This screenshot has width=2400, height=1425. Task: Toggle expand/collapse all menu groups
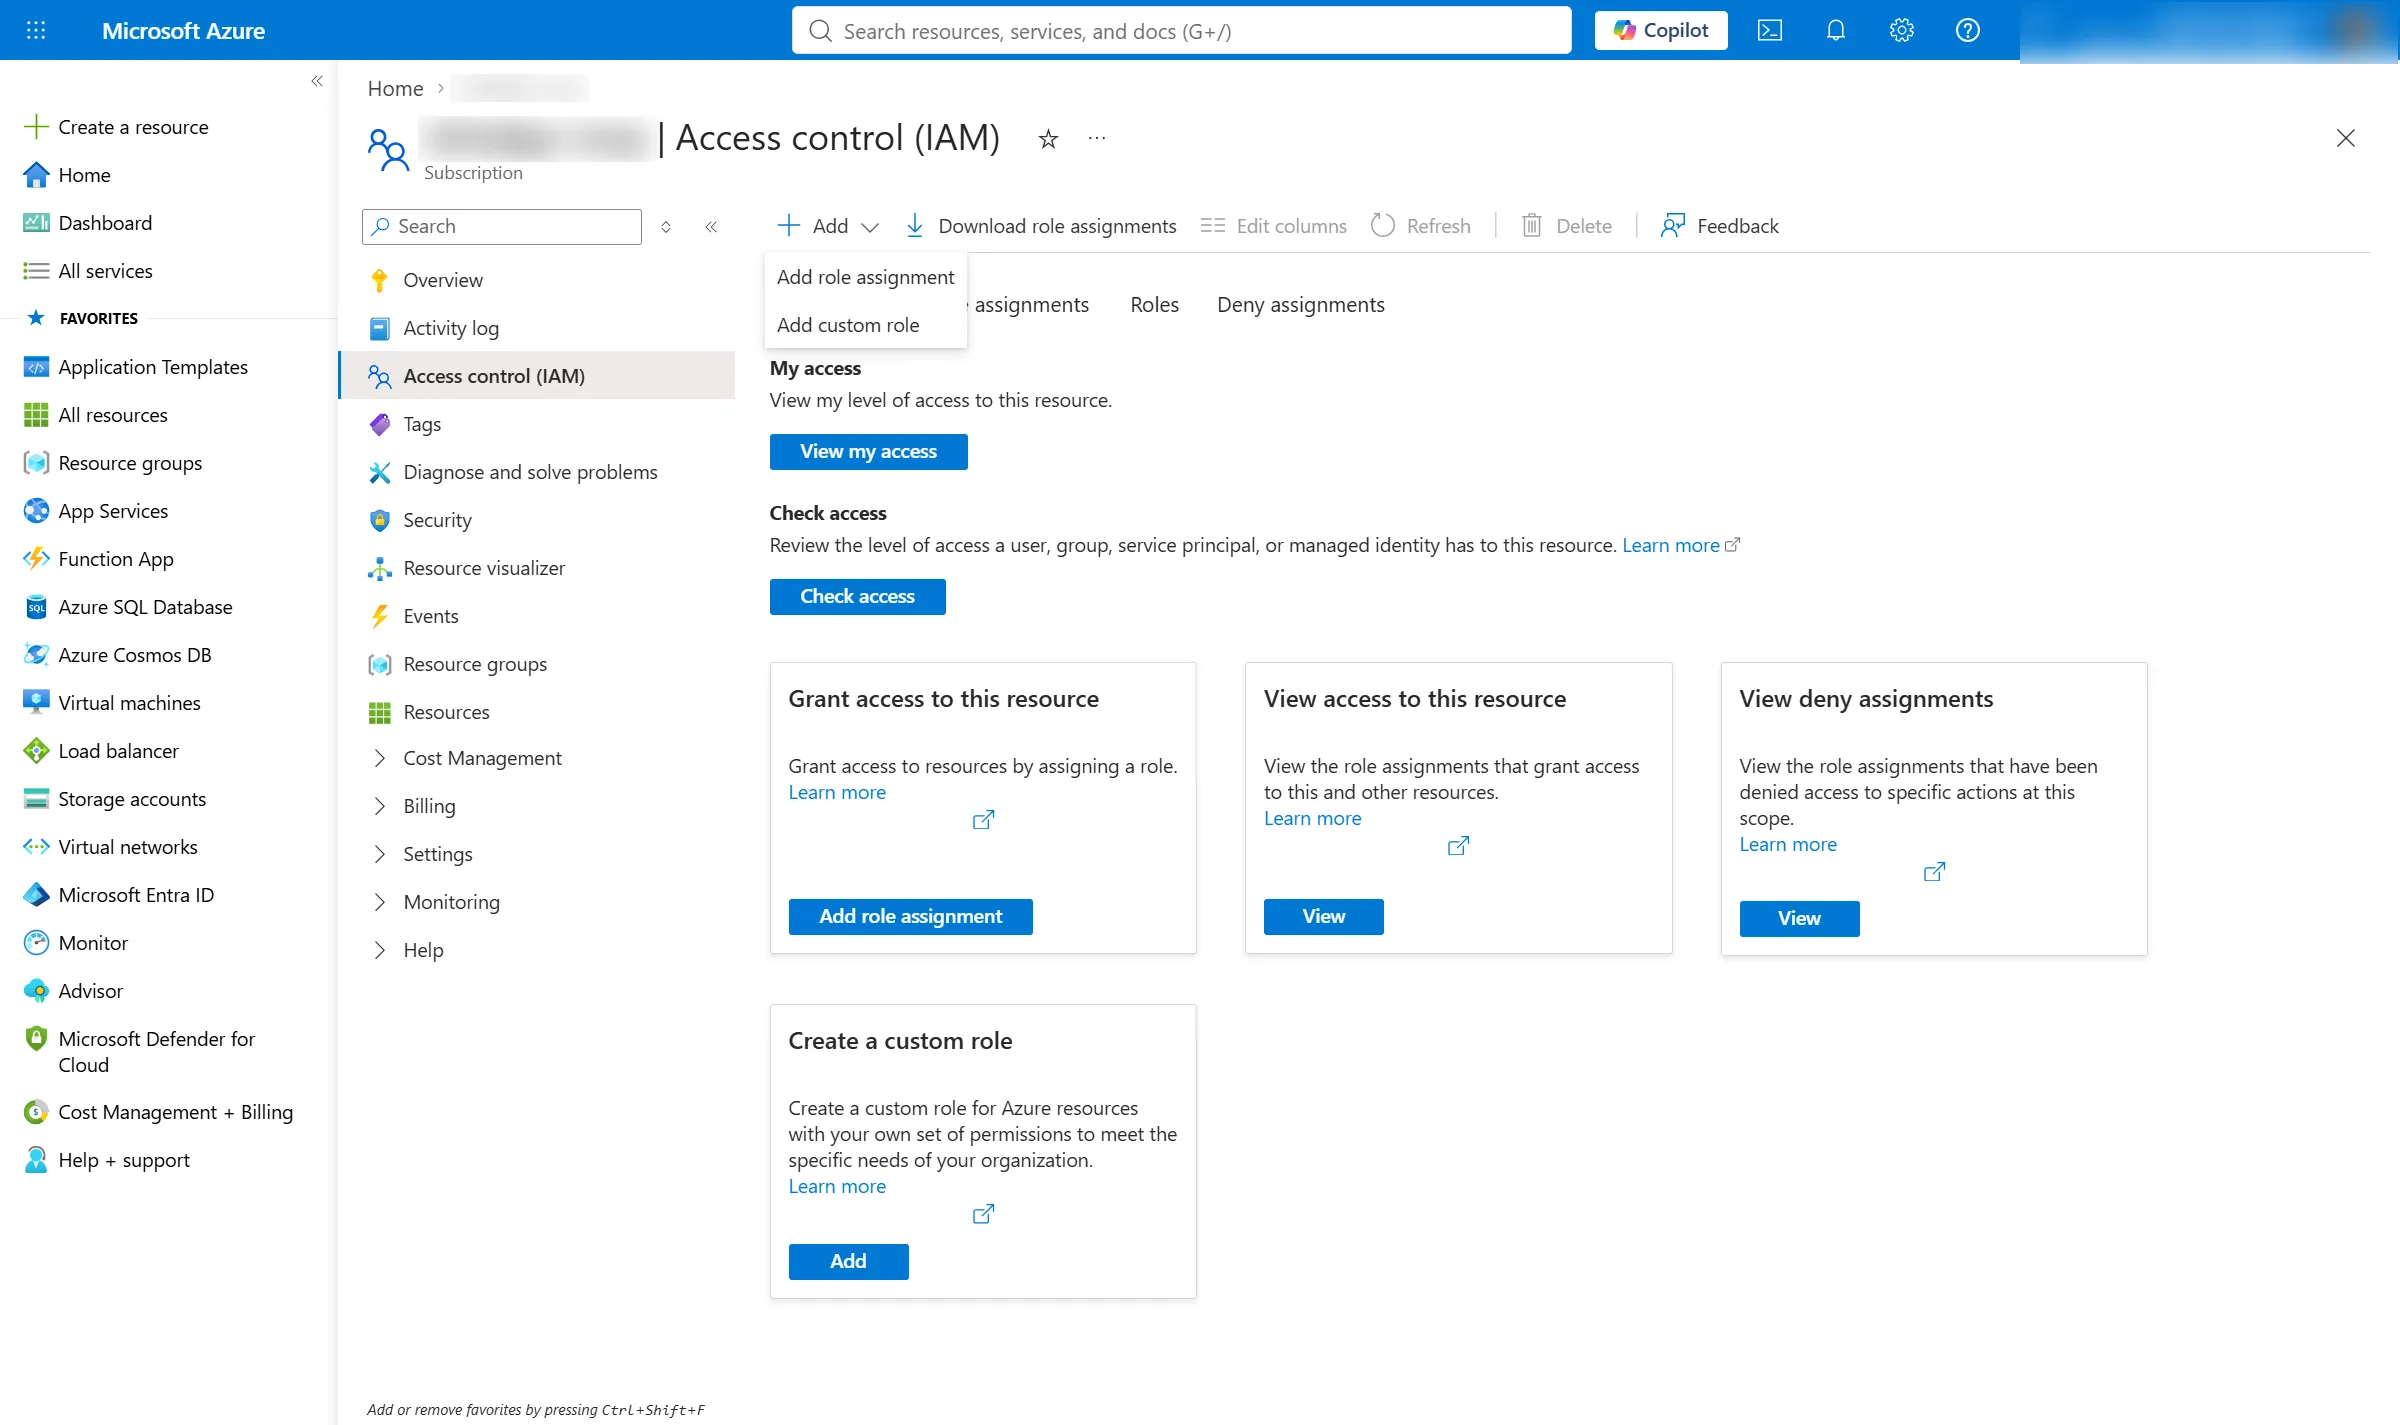[x=666, y=227]
